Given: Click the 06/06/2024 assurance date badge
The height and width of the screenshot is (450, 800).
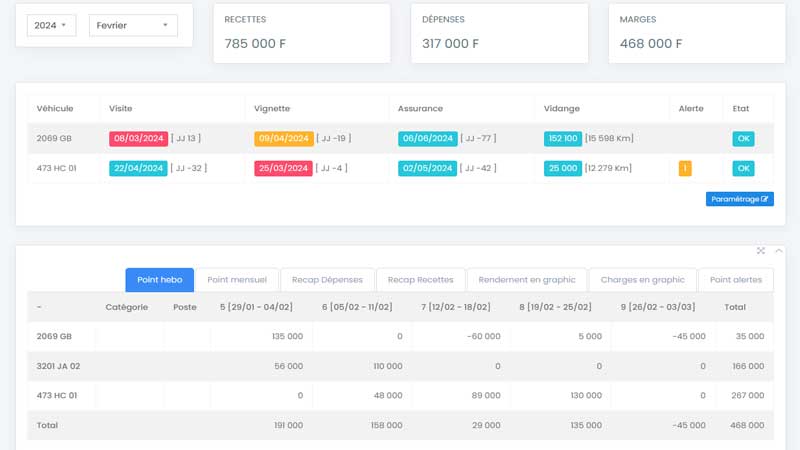Looking at the screenshot, I should pos(429,139).
